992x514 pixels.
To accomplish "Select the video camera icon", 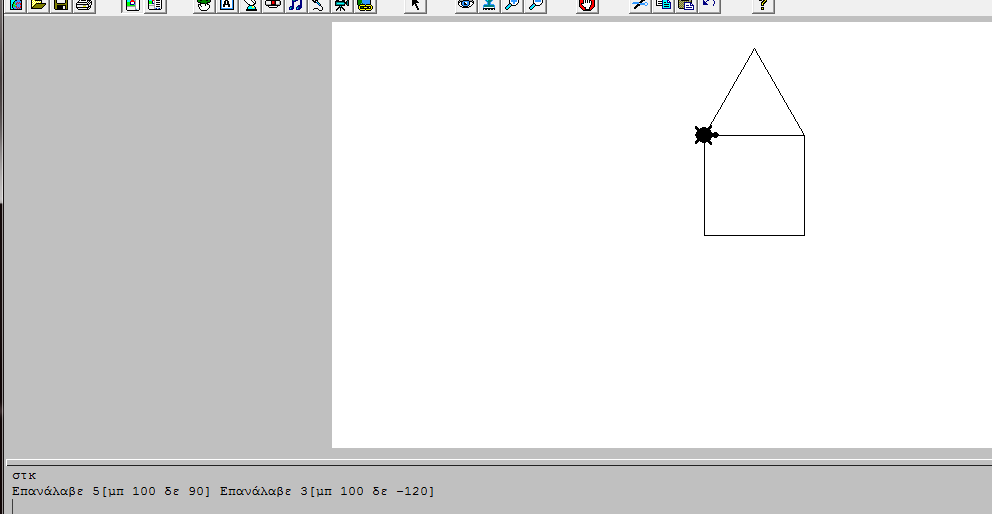I will click(x=342, y=4).
